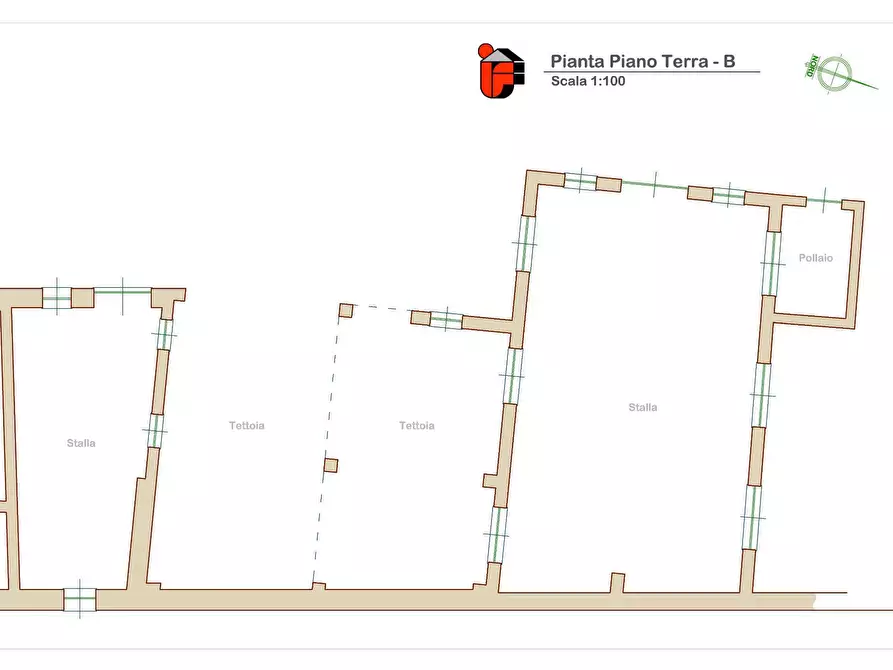Click the square pillar atop the dashed line
Screen dimensions: 893x670
[345, 310]
